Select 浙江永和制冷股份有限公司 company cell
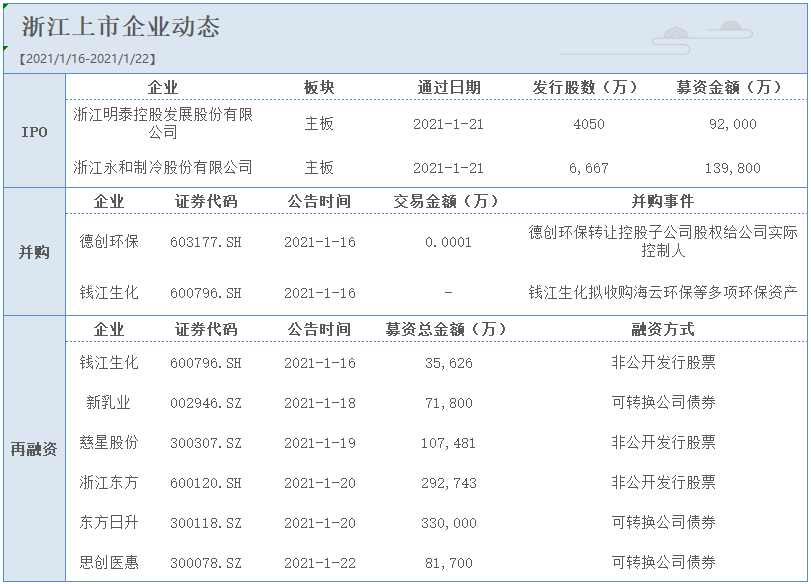 (x=163, y=168)
